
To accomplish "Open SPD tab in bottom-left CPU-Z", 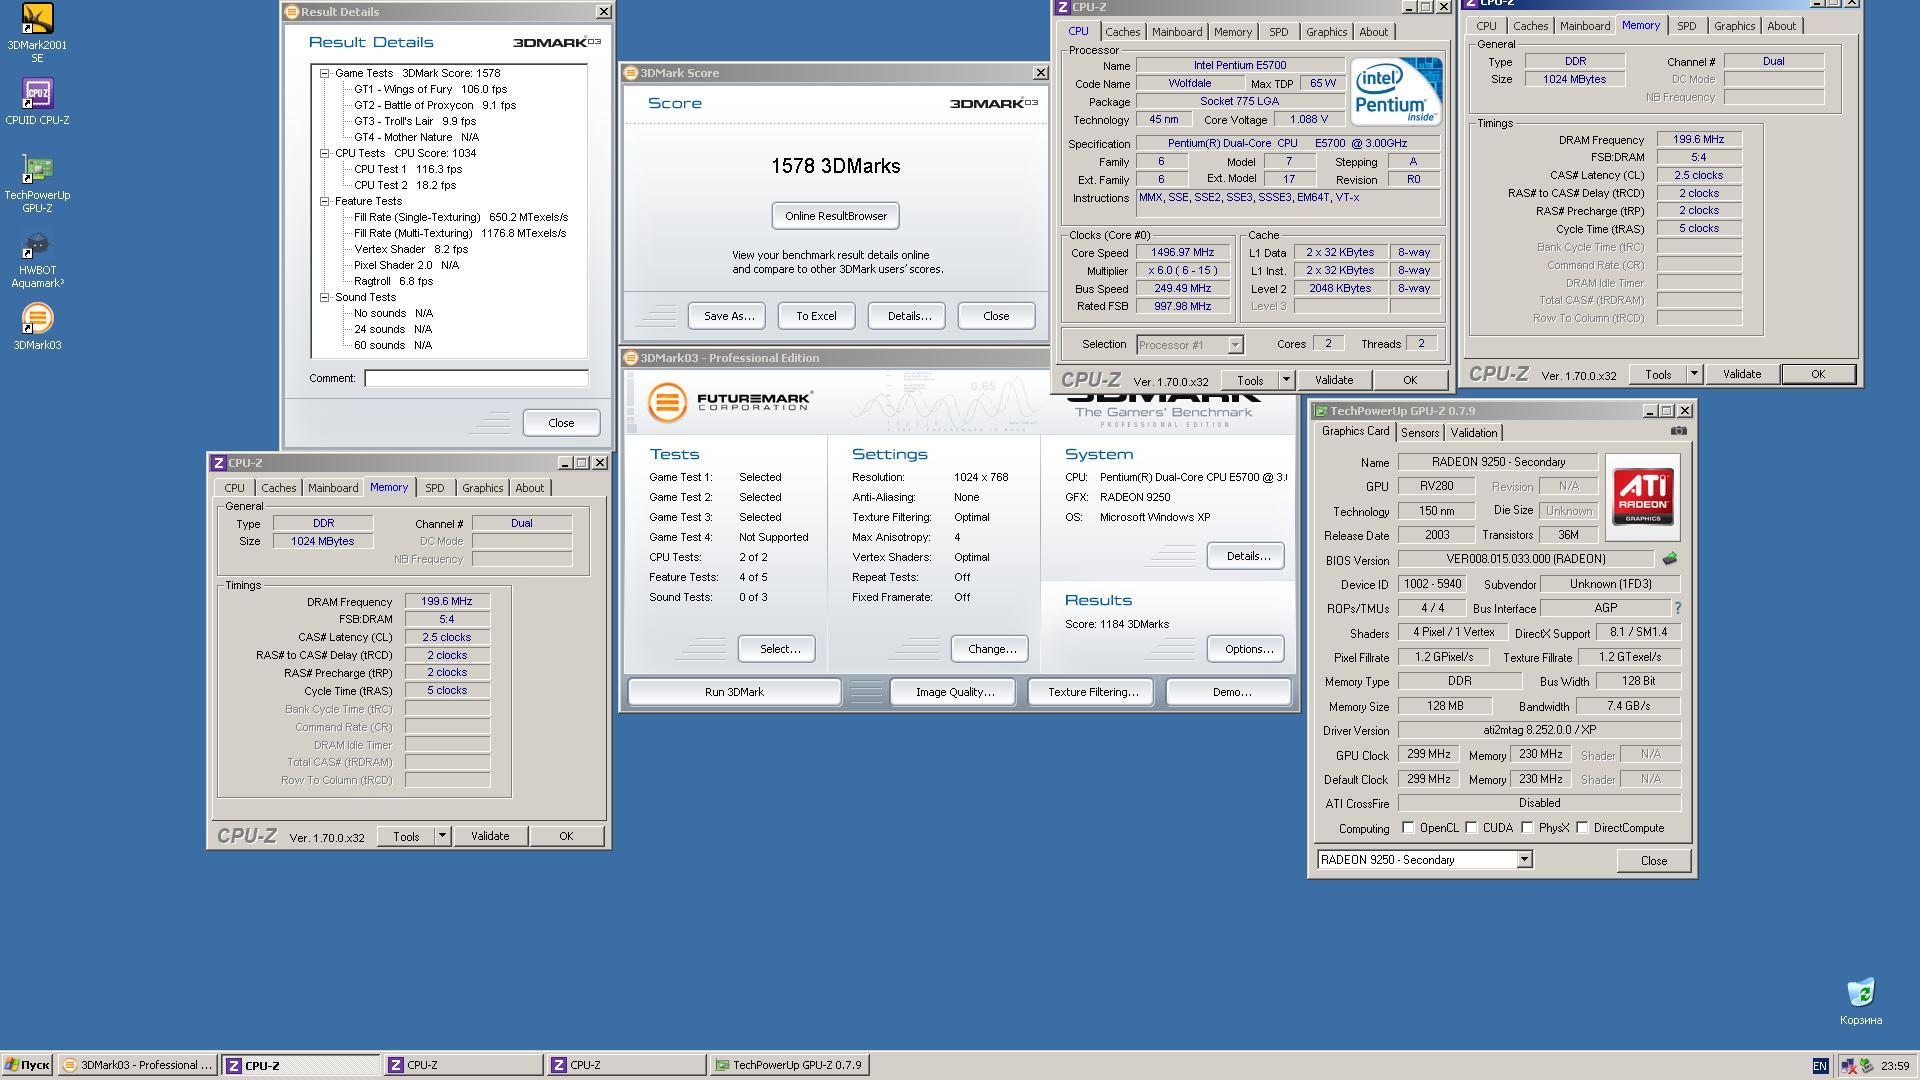I will 434,488.
